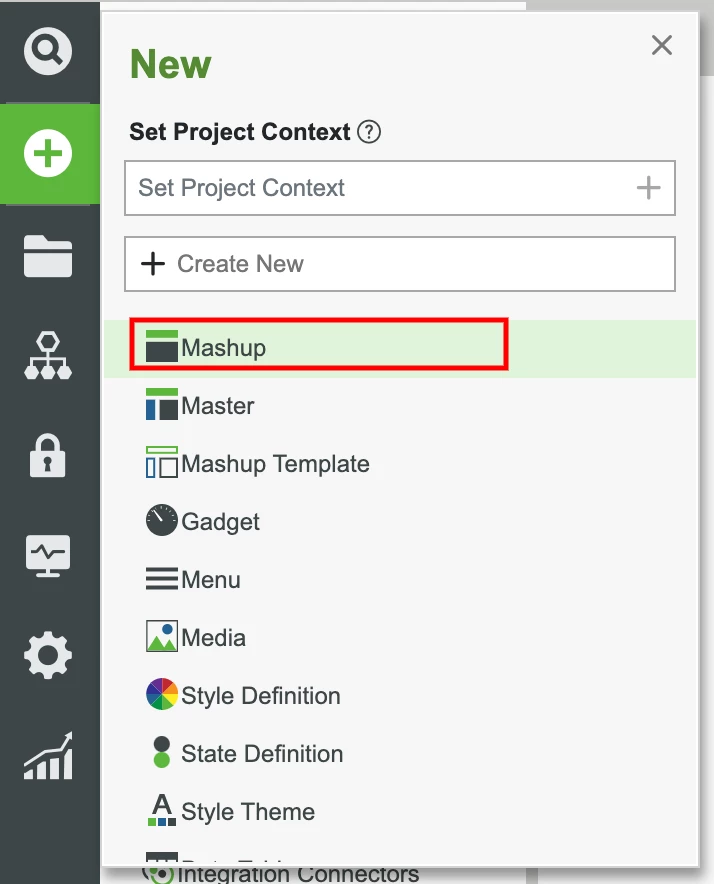Open the Browse folder icon
714x884 pixels.
(x=49, y=256)
